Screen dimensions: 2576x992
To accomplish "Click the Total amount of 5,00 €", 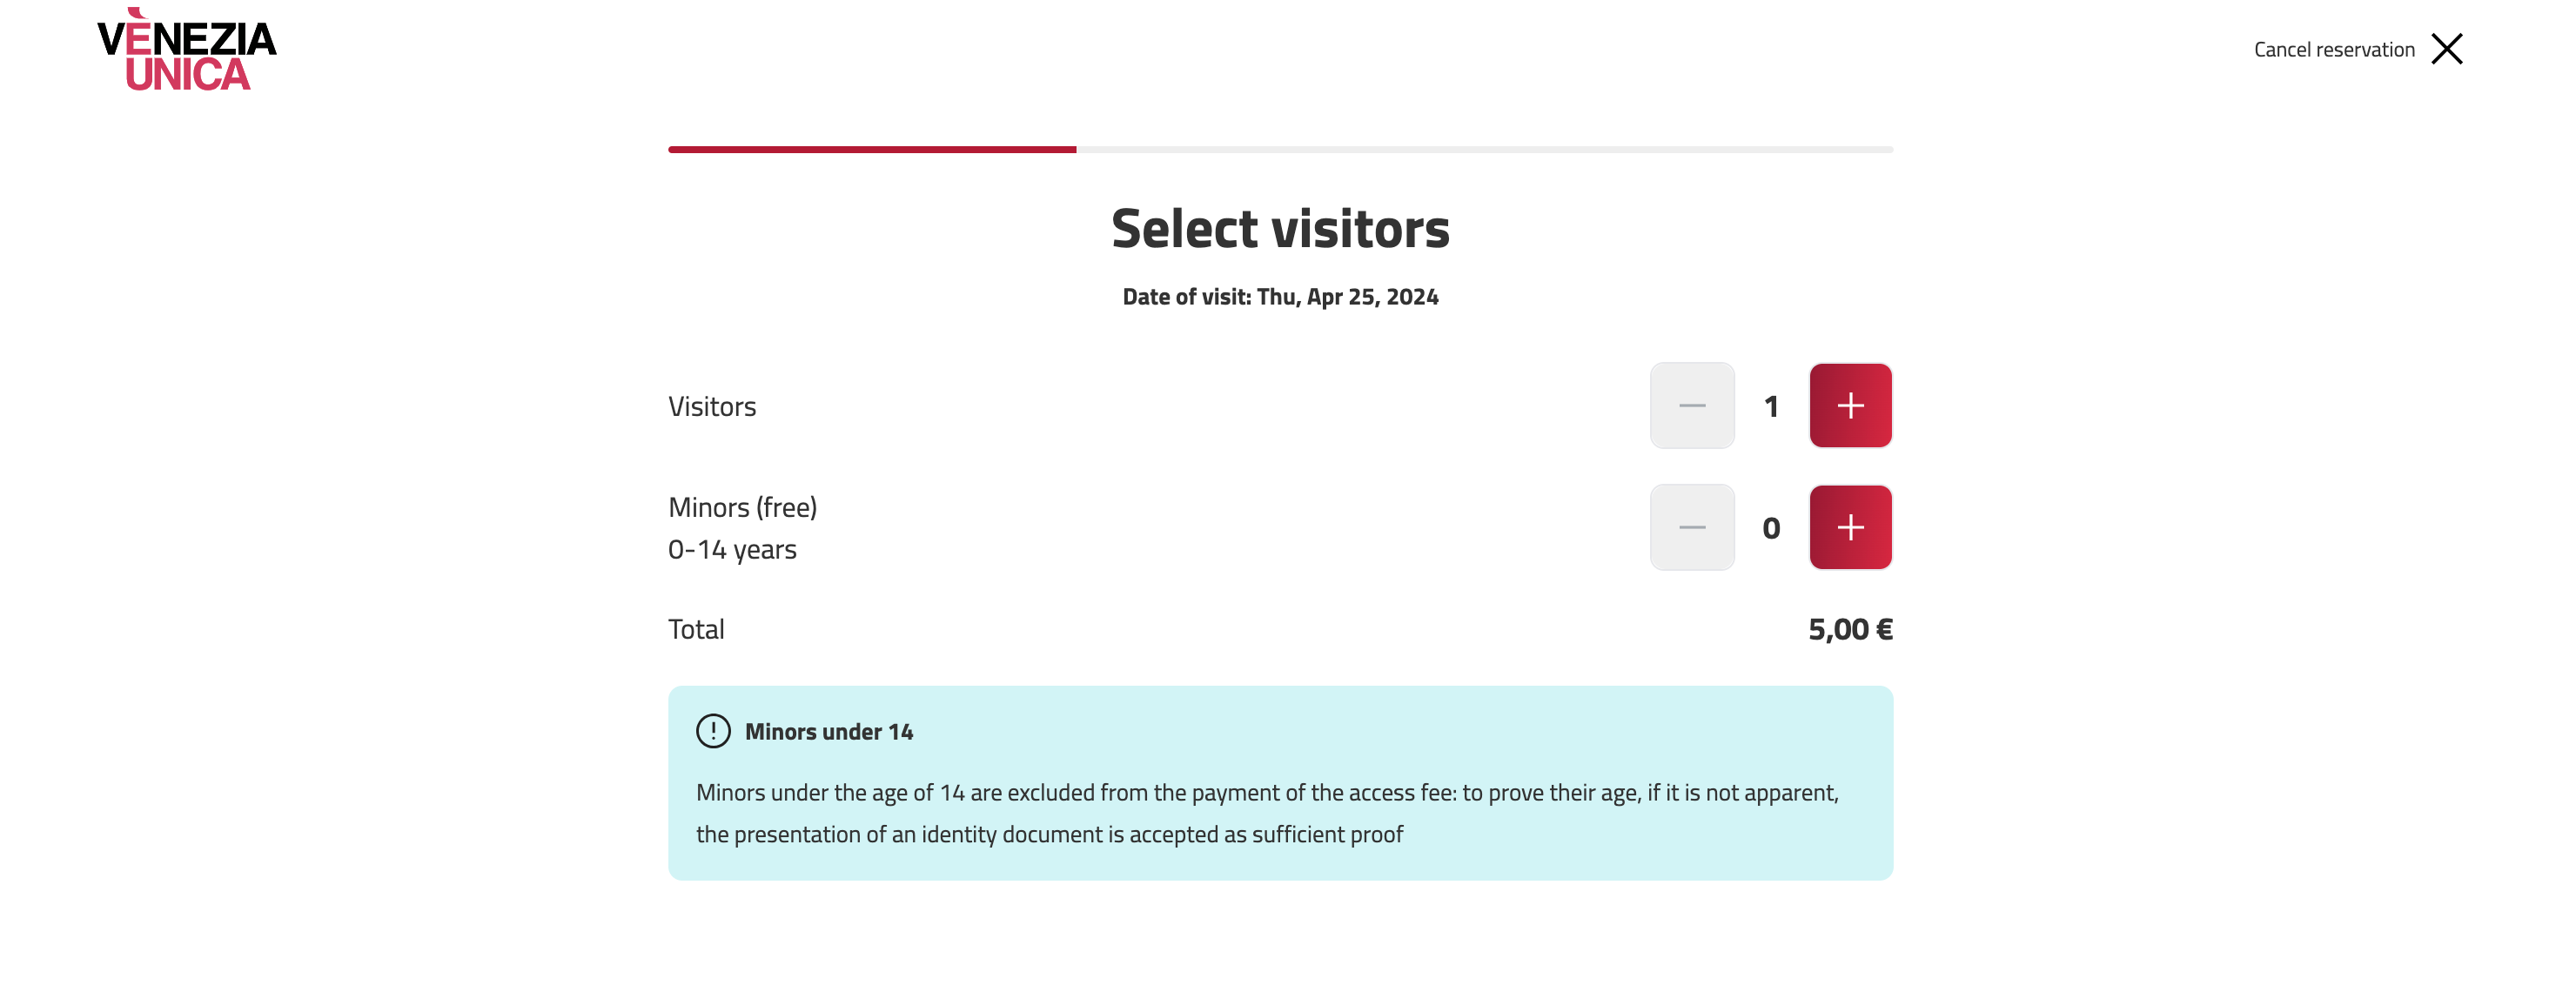I will pyautogui.click(x=1849, y=628).
